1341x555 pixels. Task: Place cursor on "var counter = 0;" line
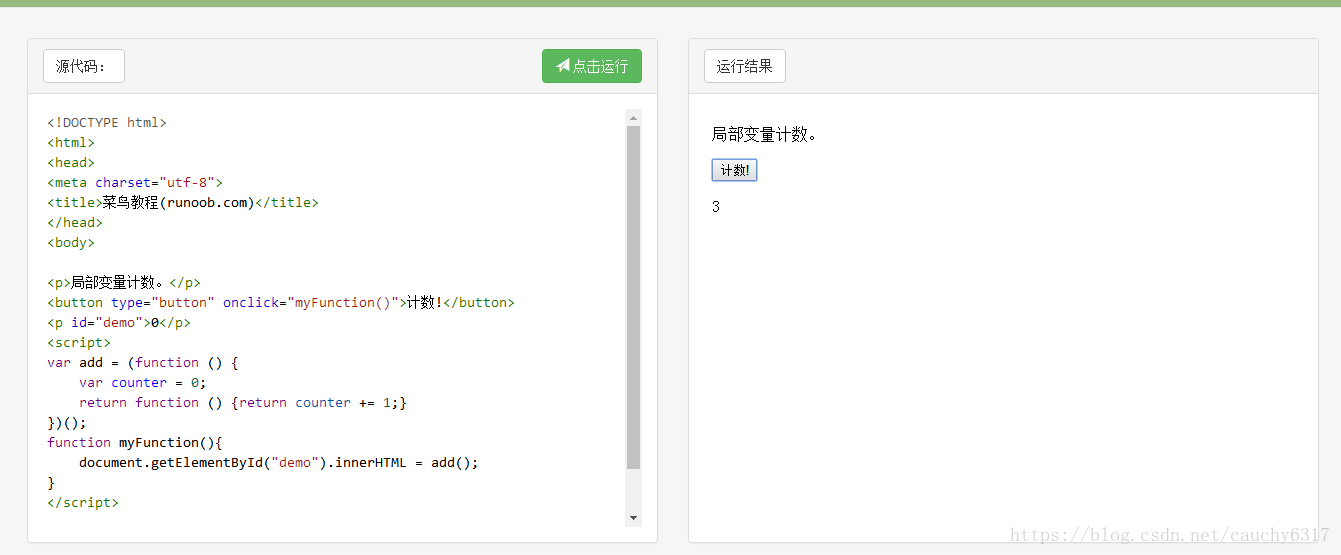(143, 383)
